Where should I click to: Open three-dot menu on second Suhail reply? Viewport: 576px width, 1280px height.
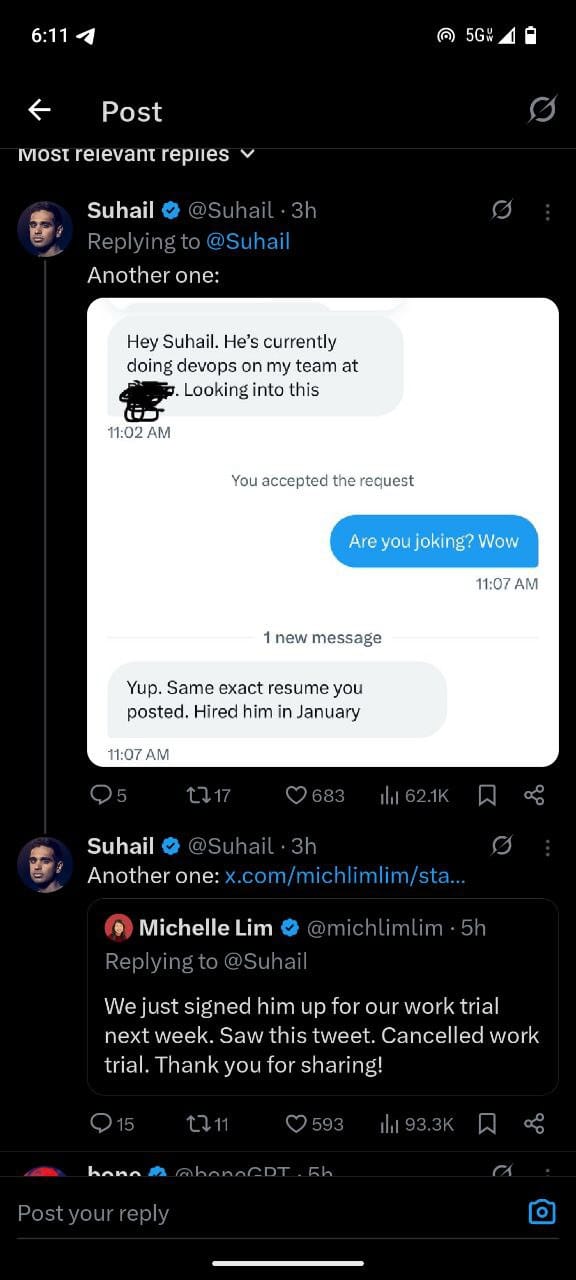coord(547,847)
